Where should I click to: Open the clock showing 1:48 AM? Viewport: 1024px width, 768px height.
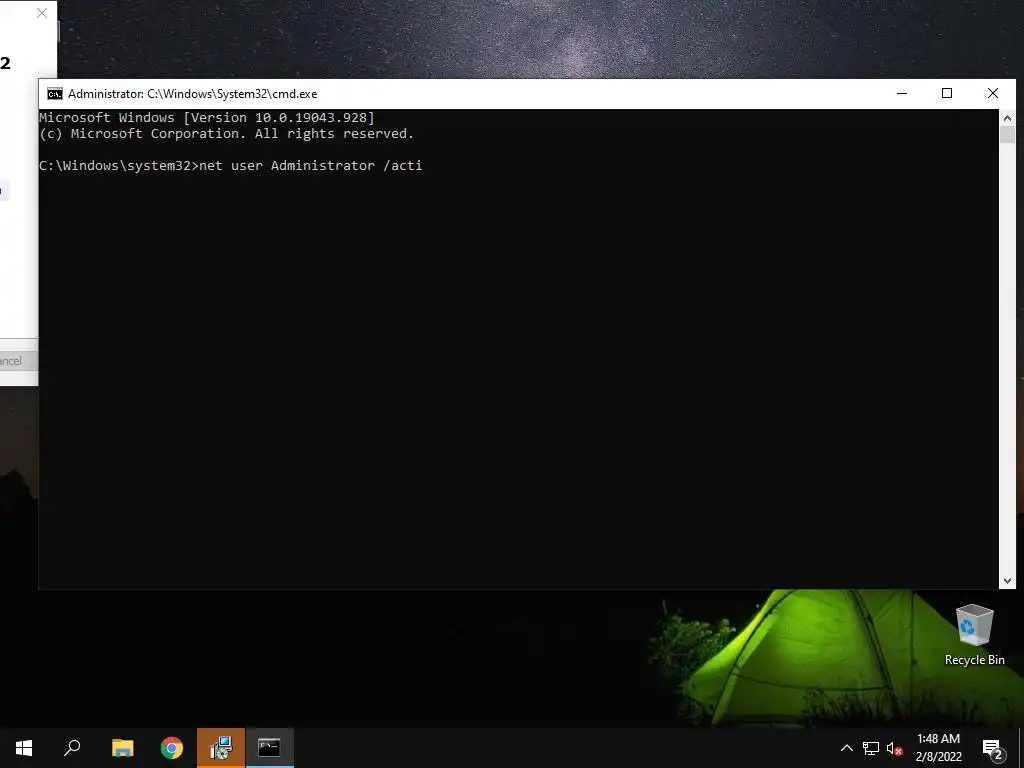[x=938, y=748]
